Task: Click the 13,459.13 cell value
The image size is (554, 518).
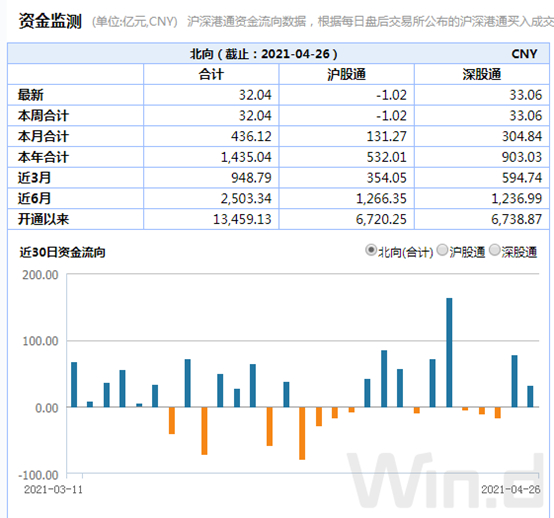Action: pyautogui.click(x=242, y=219)
